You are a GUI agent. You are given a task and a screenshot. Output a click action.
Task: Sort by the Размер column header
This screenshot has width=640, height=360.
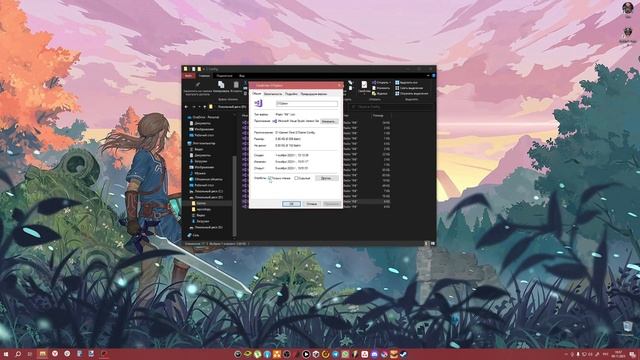pyautogui.click(x=378, y=116)
